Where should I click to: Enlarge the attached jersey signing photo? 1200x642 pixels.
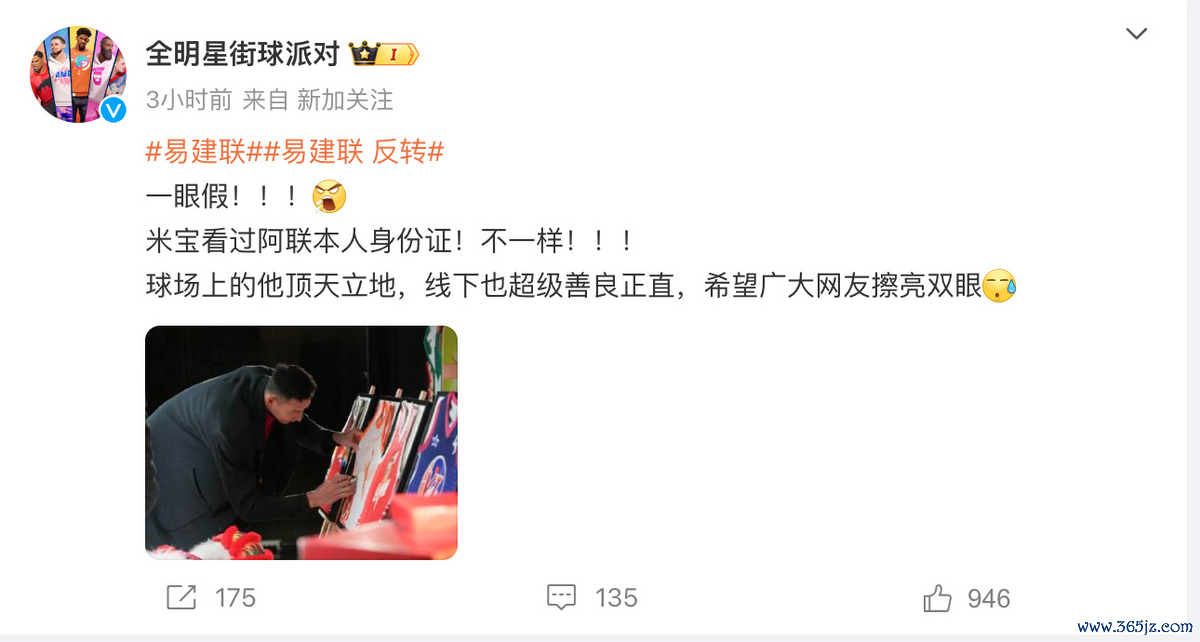301,442
